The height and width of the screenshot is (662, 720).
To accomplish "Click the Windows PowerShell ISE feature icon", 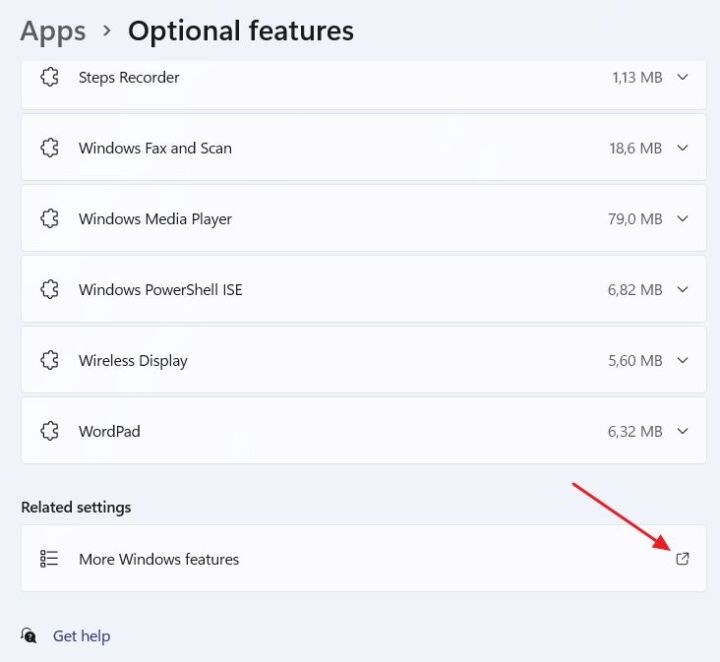I will (49, 290).
